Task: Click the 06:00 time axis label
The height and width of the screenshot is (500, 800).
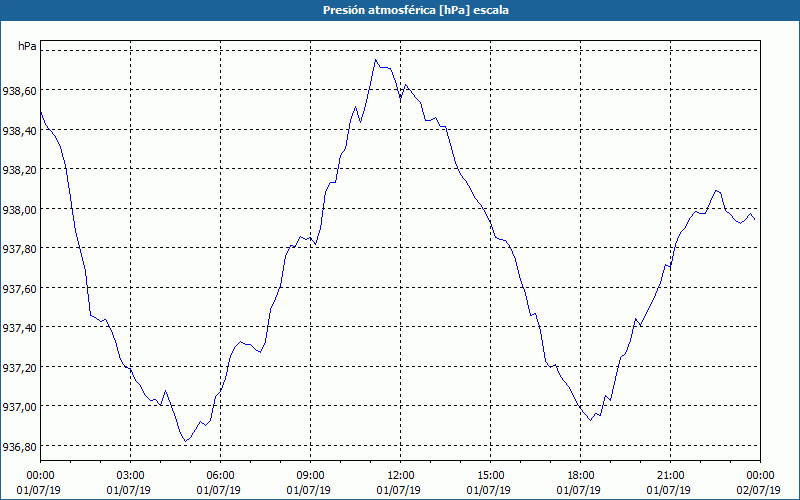Action: 220,476
